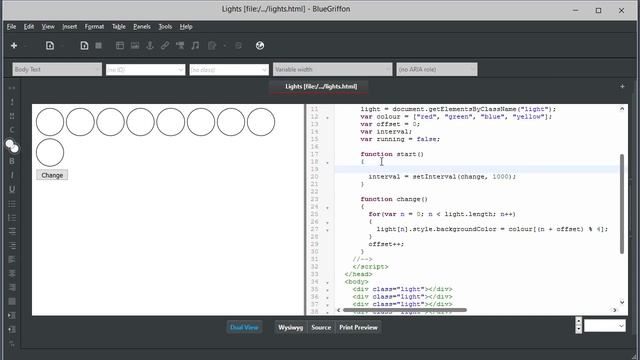Collapse the fold marker on line 12
640x360 pixels.
click(327, 118)
